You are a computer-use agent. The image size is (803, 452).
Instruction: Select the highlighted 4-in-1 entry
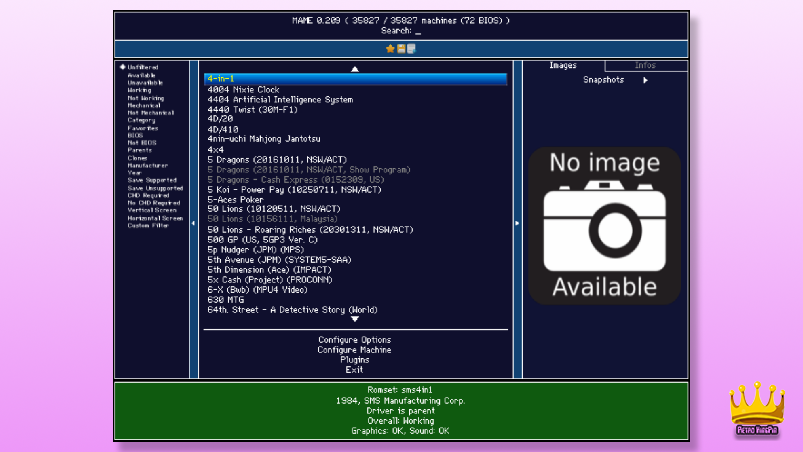coord(355,79)
